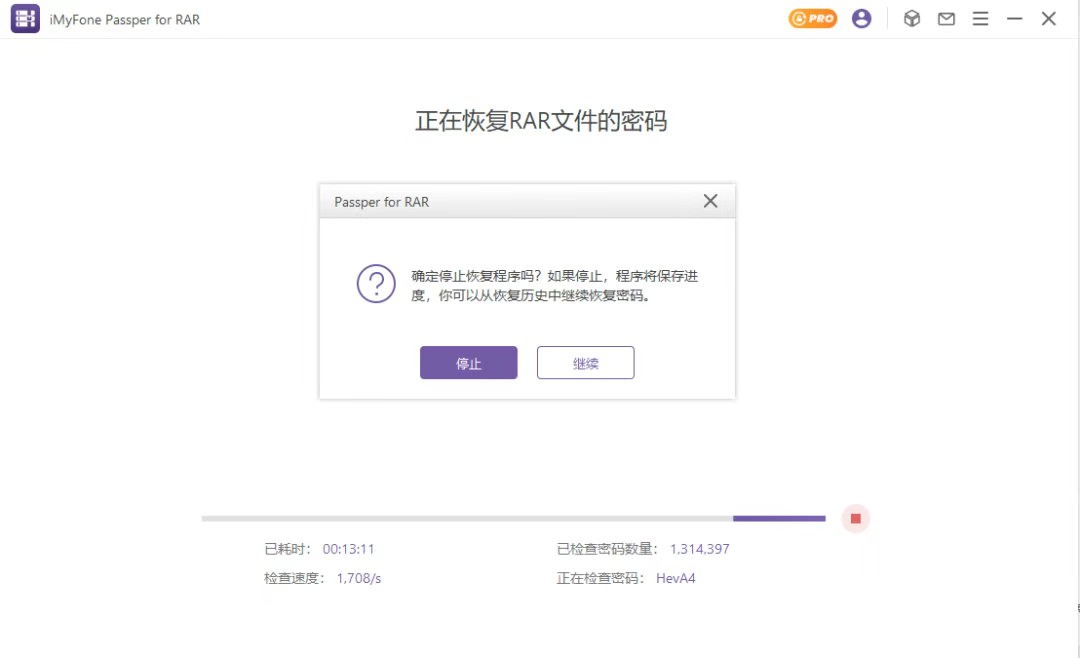Open the user account icon
Viewport: 1080px width, 658px height.
[861, 18]
